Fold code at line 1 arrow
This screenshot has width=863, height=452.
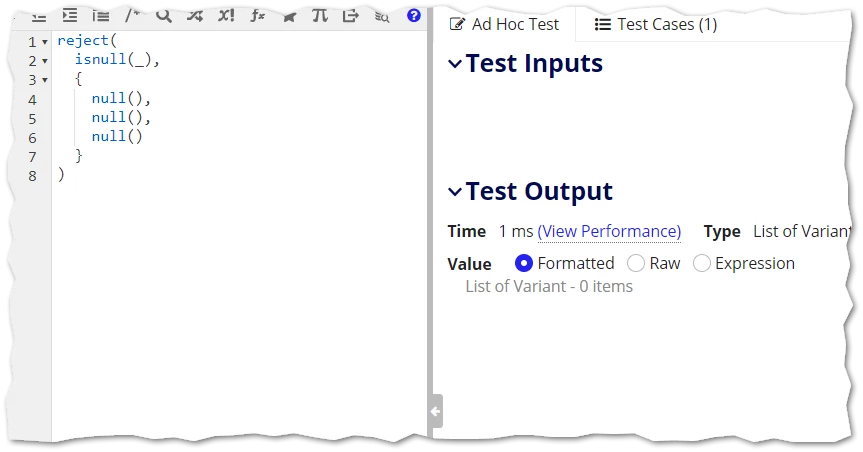[x=45, y=42]
